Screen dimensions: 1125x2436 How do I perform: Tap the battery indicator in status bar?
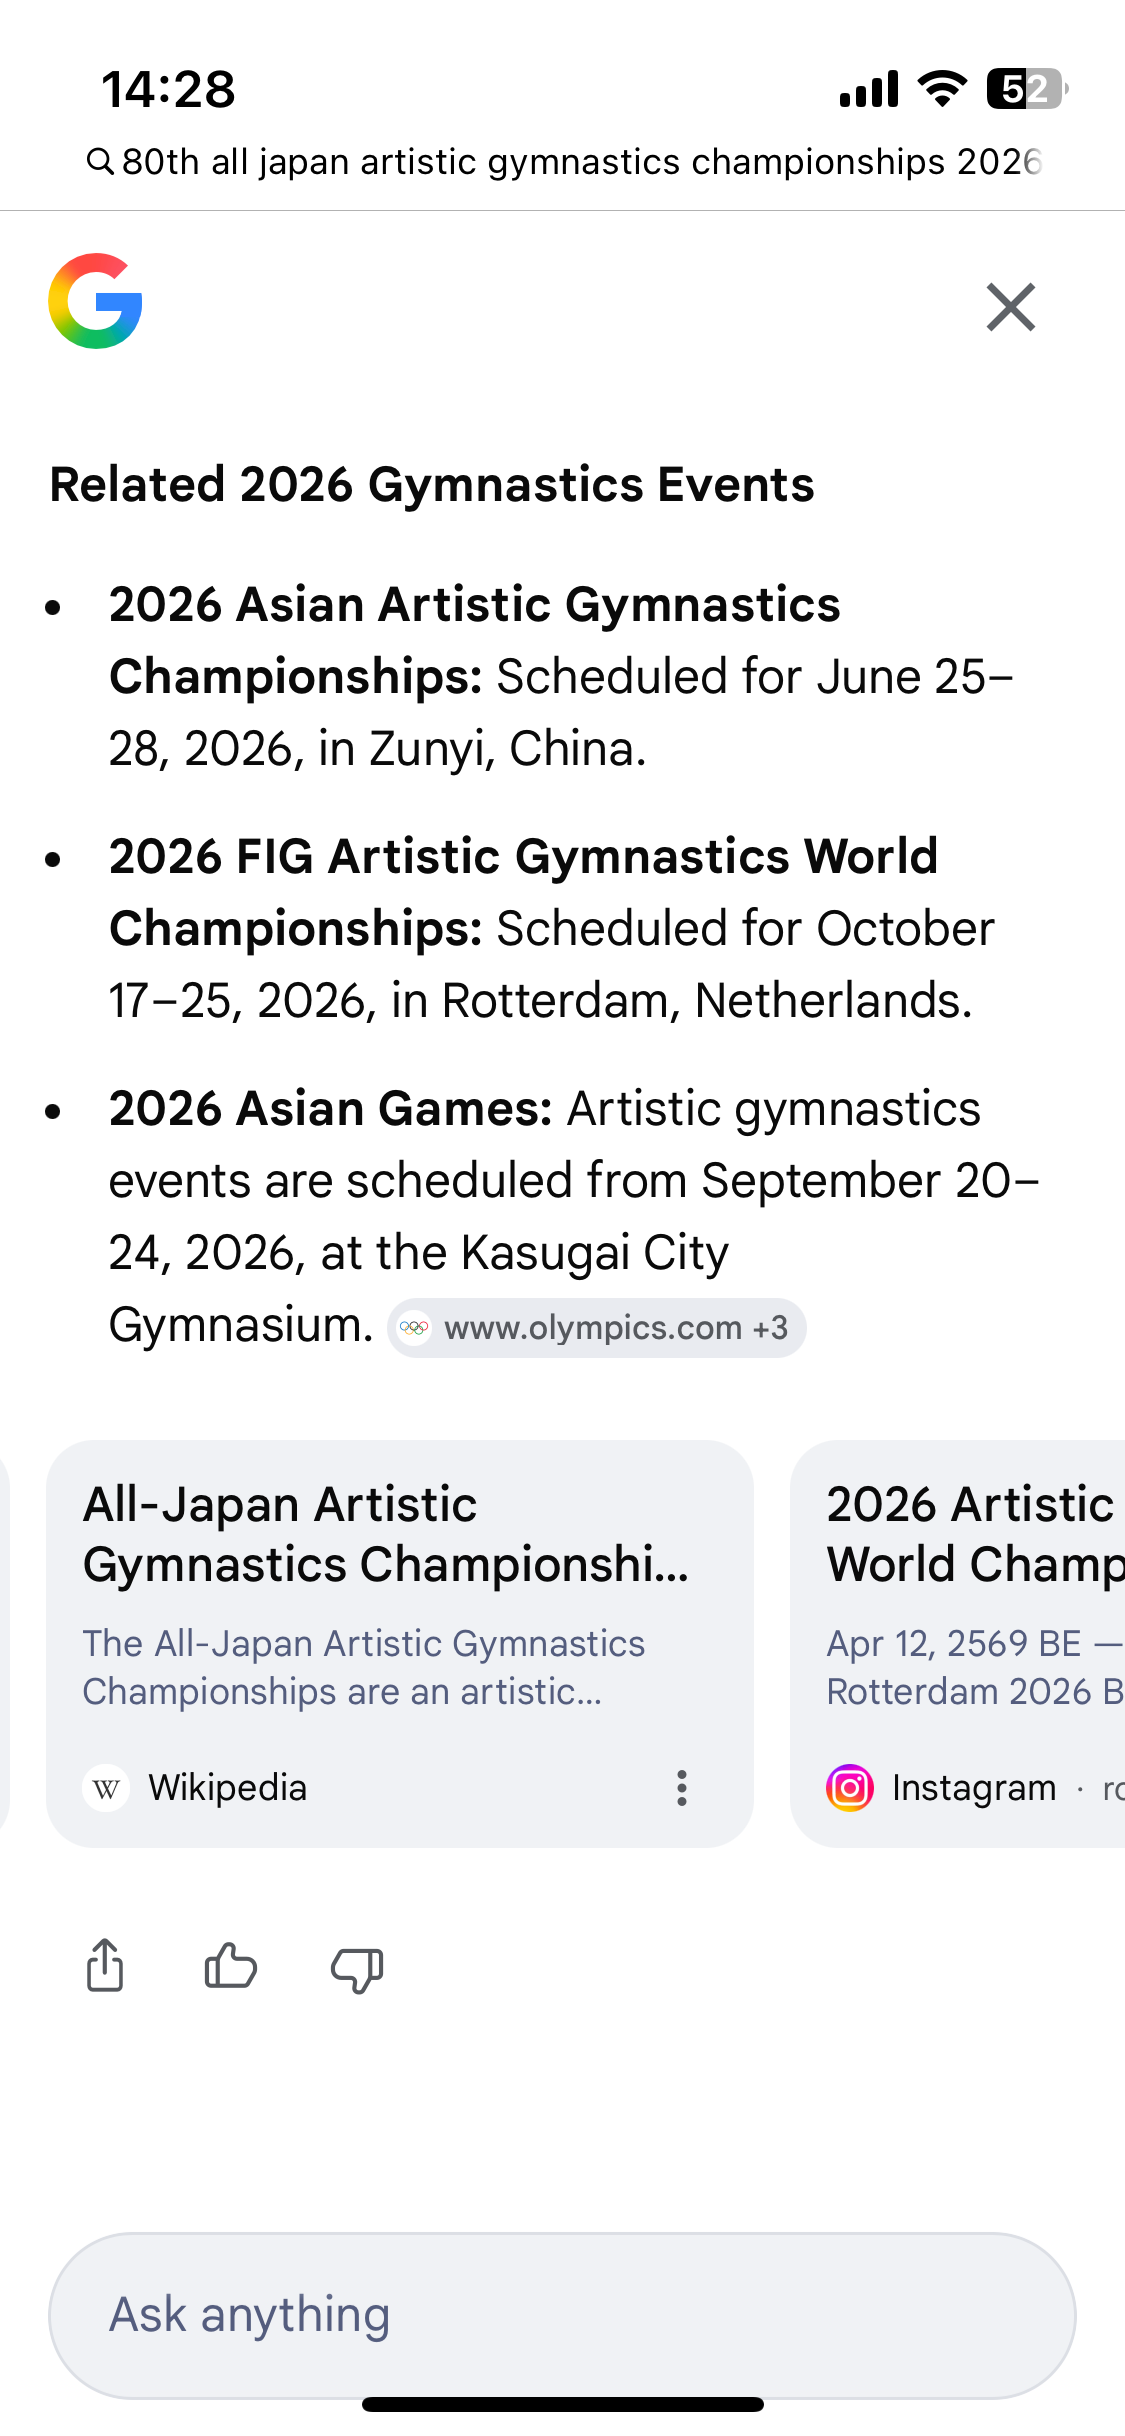pyautogui.click(x=1026, y=89)
